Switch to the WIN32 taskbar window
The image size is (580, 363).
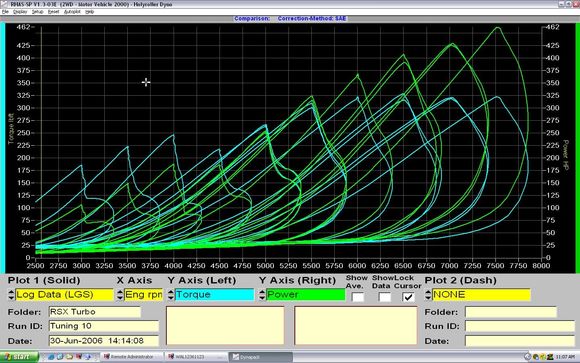(x=196, y=357)
